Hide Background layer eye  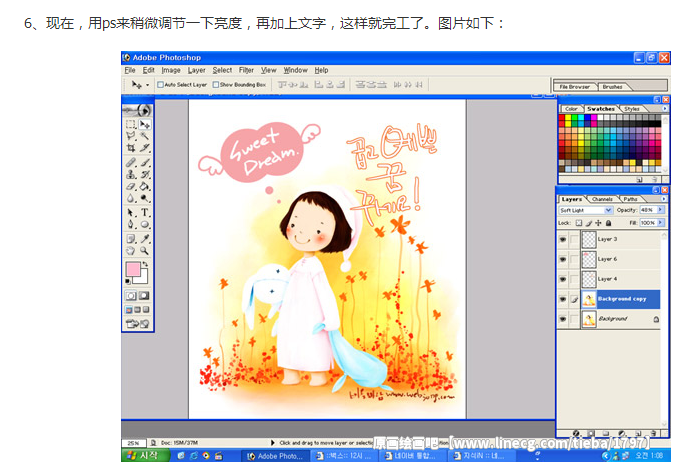563,319
